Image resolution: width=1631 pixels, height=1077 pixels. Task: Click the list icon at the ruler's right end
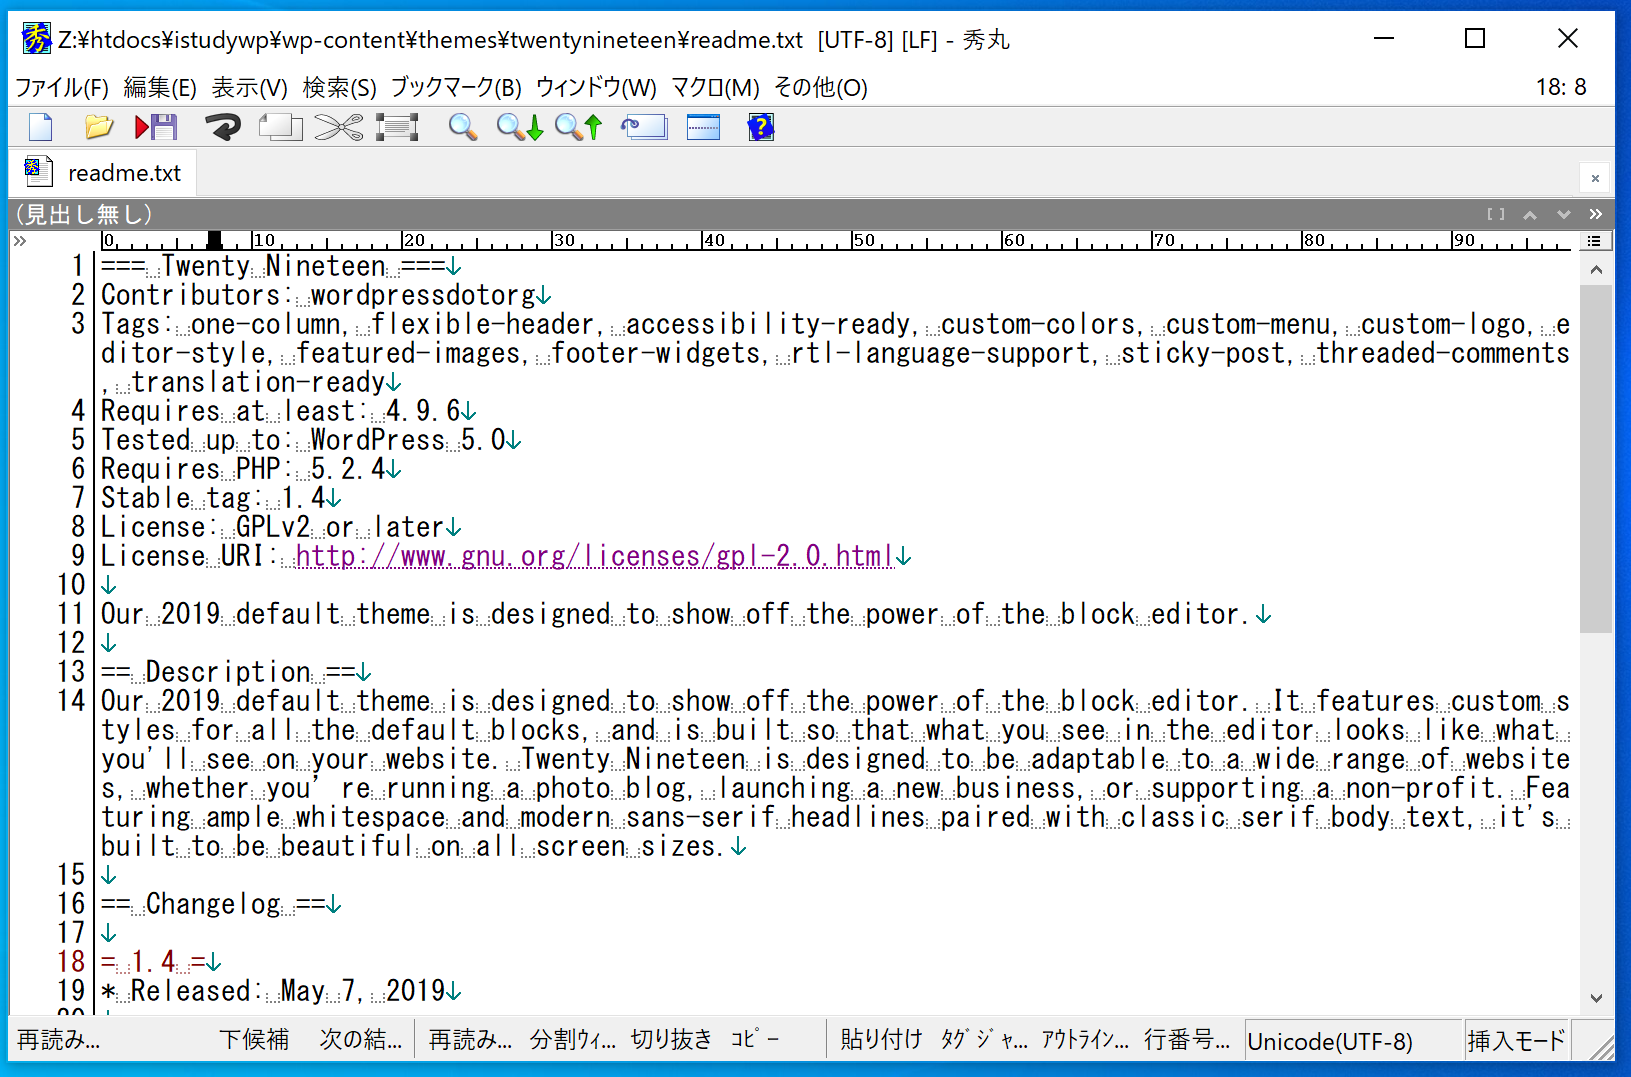(x=1594, y=241)
